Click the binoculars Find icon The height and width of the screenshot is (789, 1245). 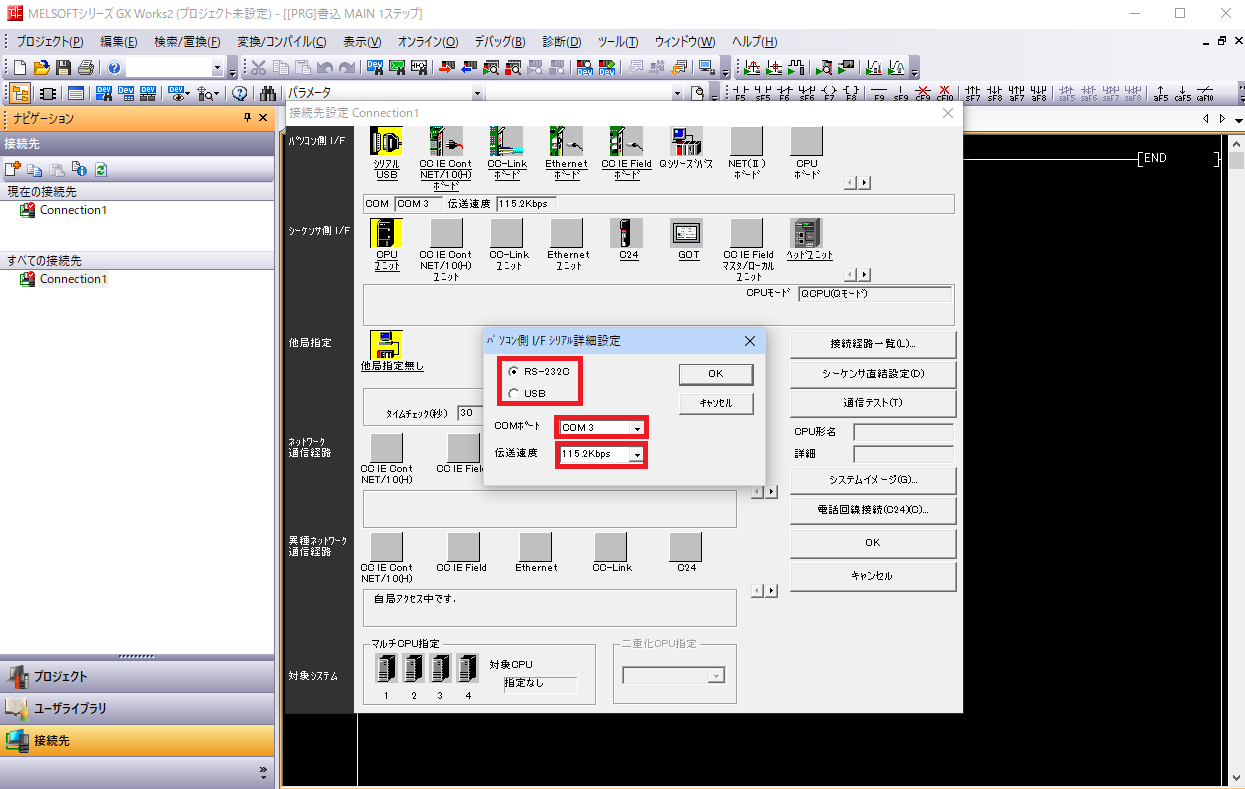268,94
